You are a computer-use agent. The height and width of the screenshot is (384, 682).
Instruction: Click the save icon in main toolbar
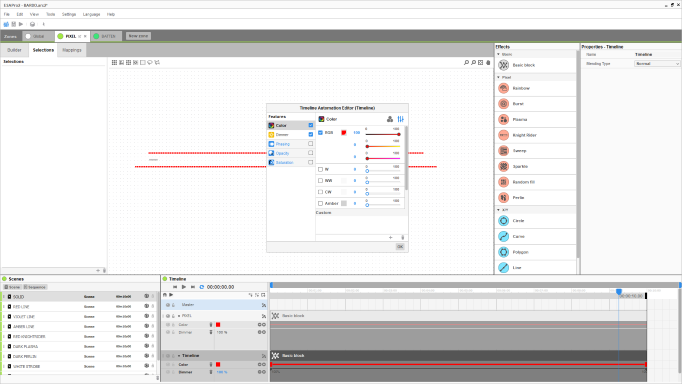(13, 24)
